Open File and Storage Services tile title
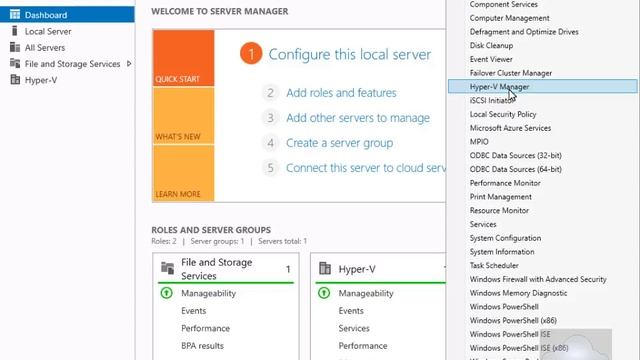The height and width of the screenshot is (360, 640). point(216,269)
